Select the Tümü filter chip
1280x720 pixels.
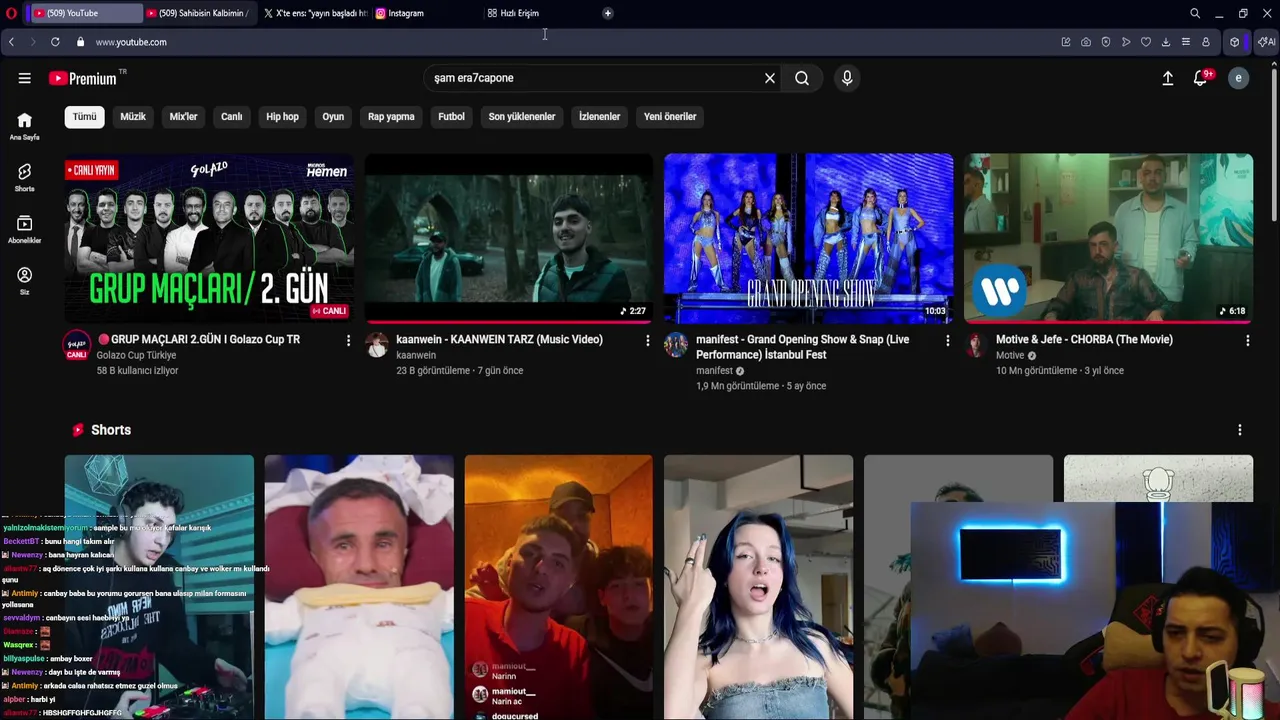tap(85, 117)
